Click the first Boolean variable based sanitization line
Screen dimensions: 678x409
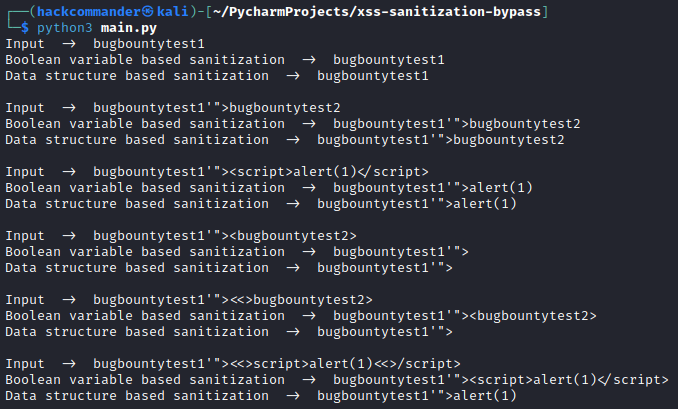click(225, 60)
